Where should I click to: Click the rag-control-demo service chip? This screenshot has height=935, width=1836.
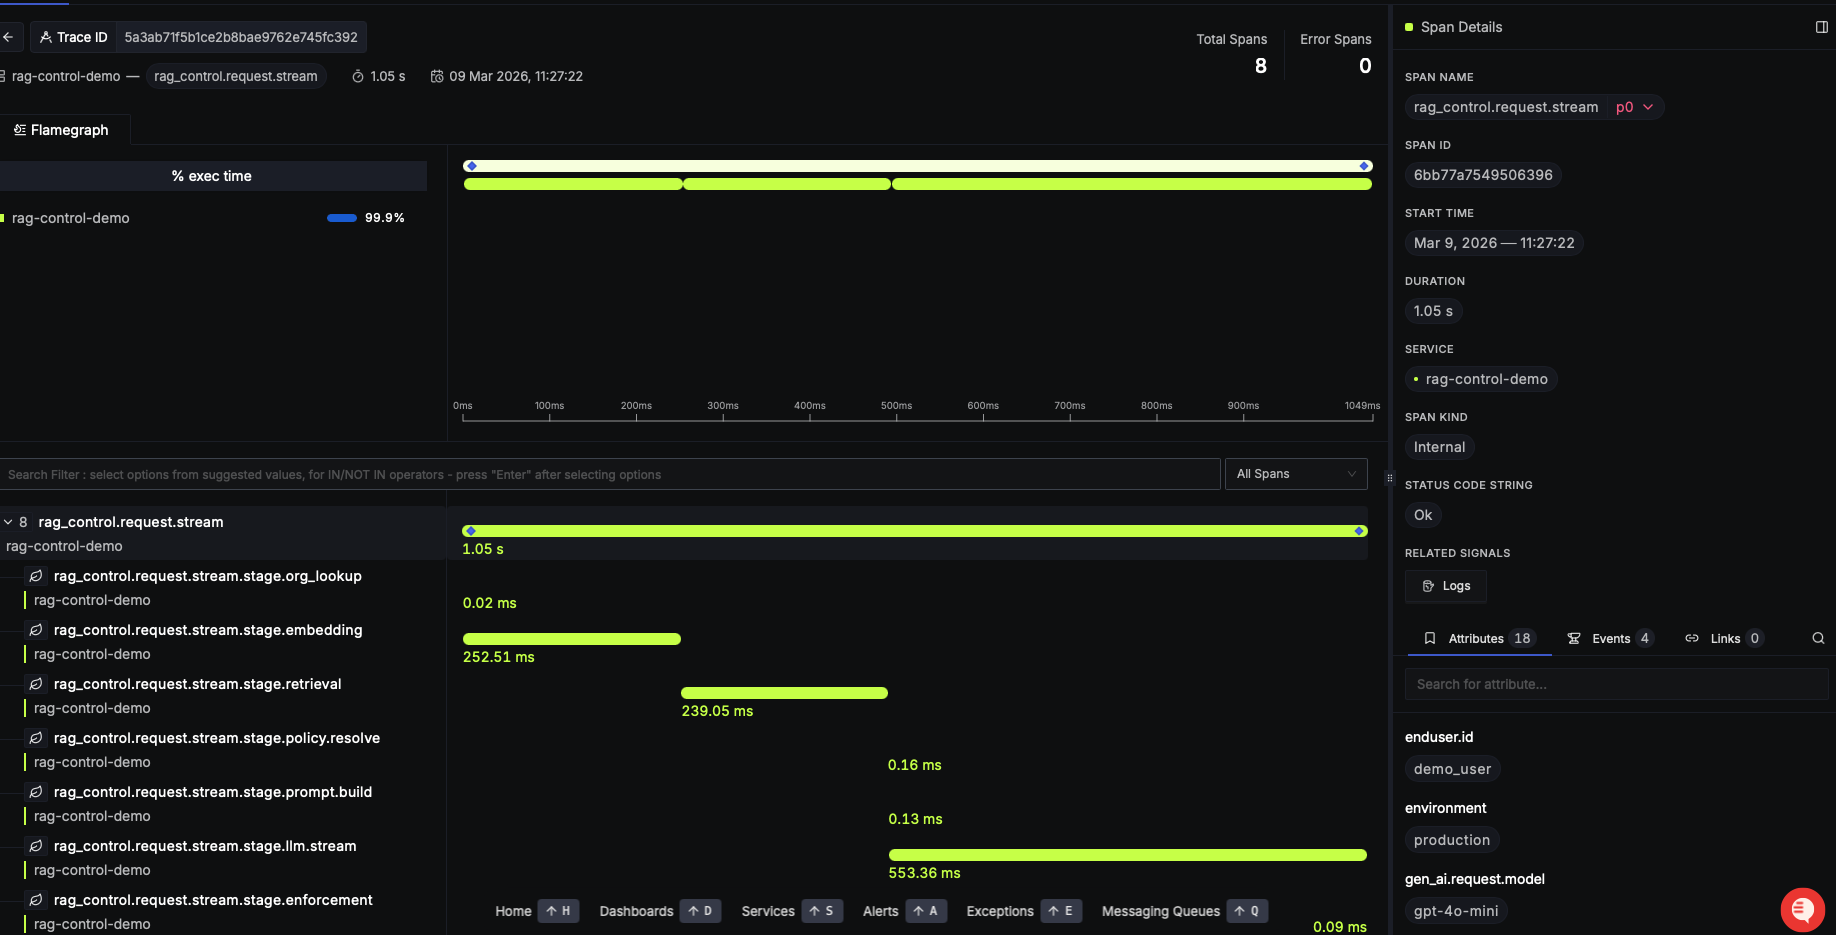[1481, 379]
